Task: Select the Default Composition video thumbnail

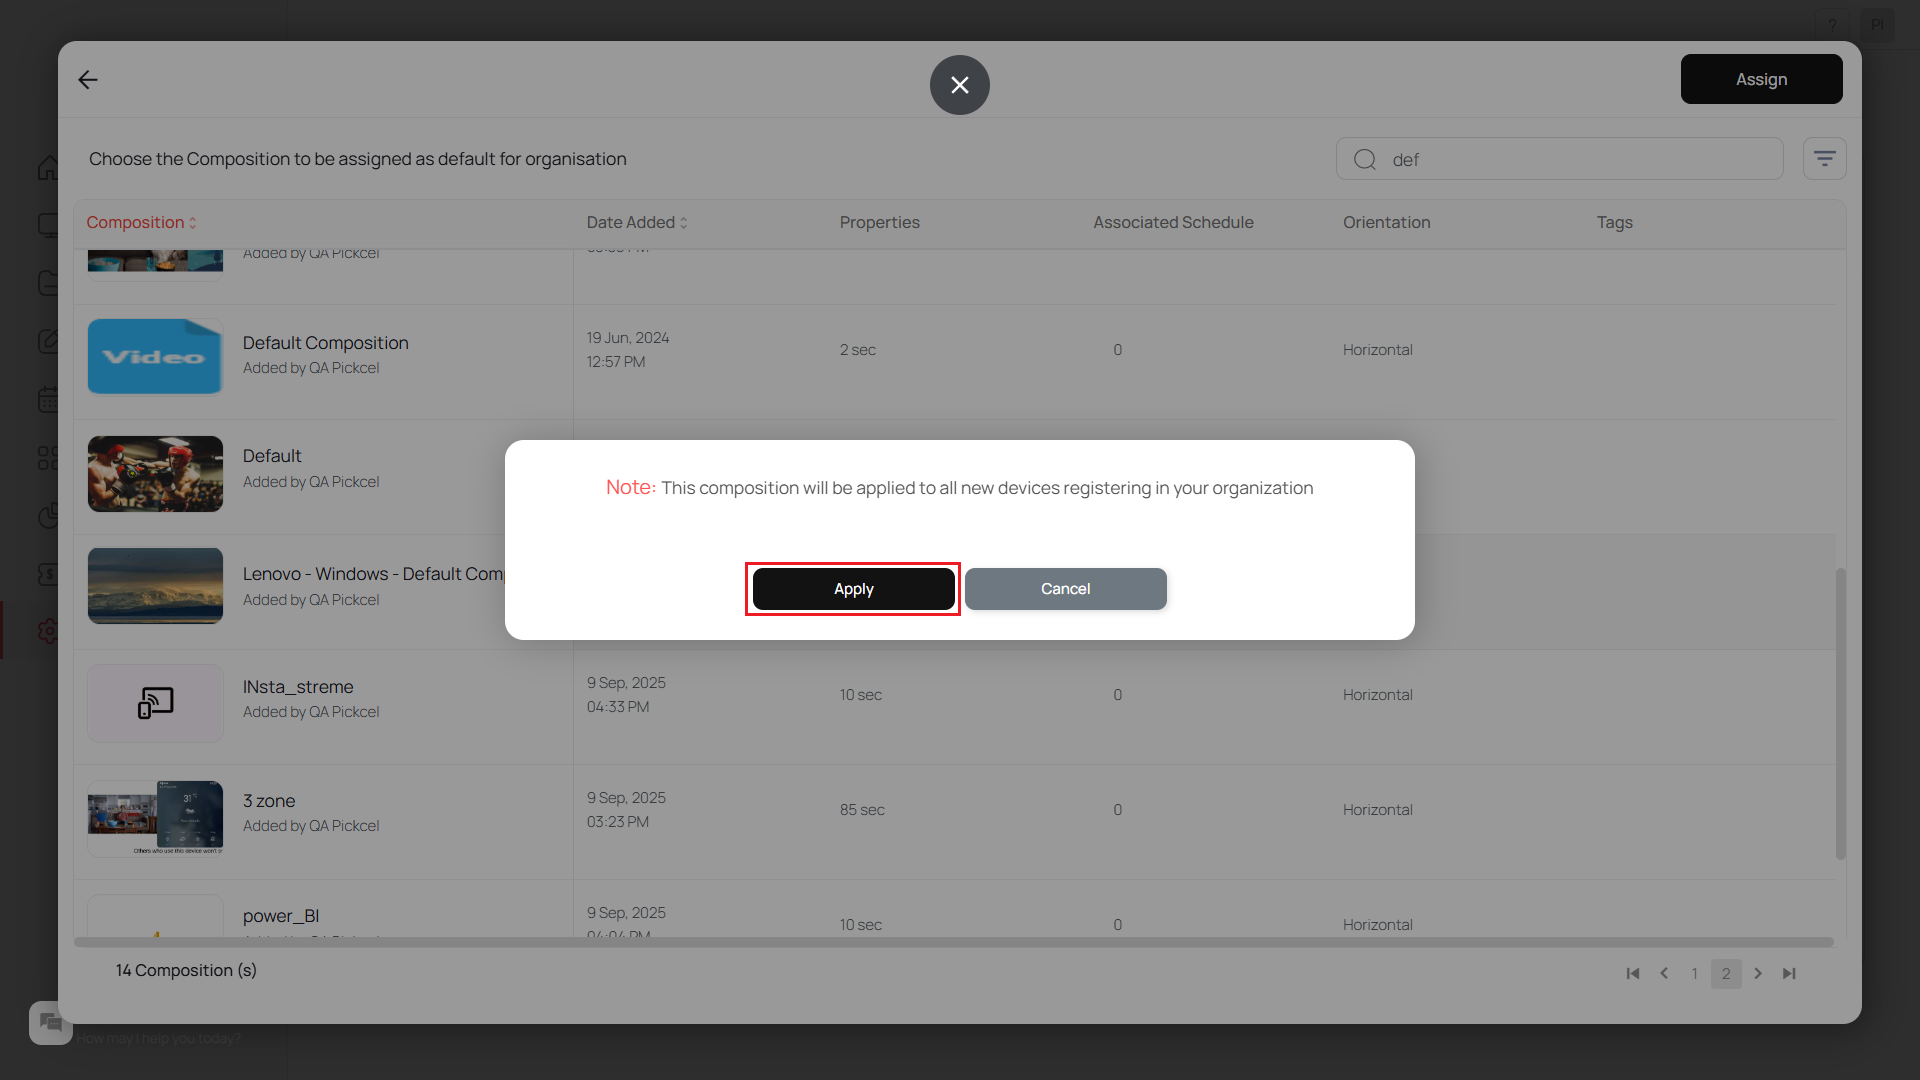Action: (x=154, y=356)
